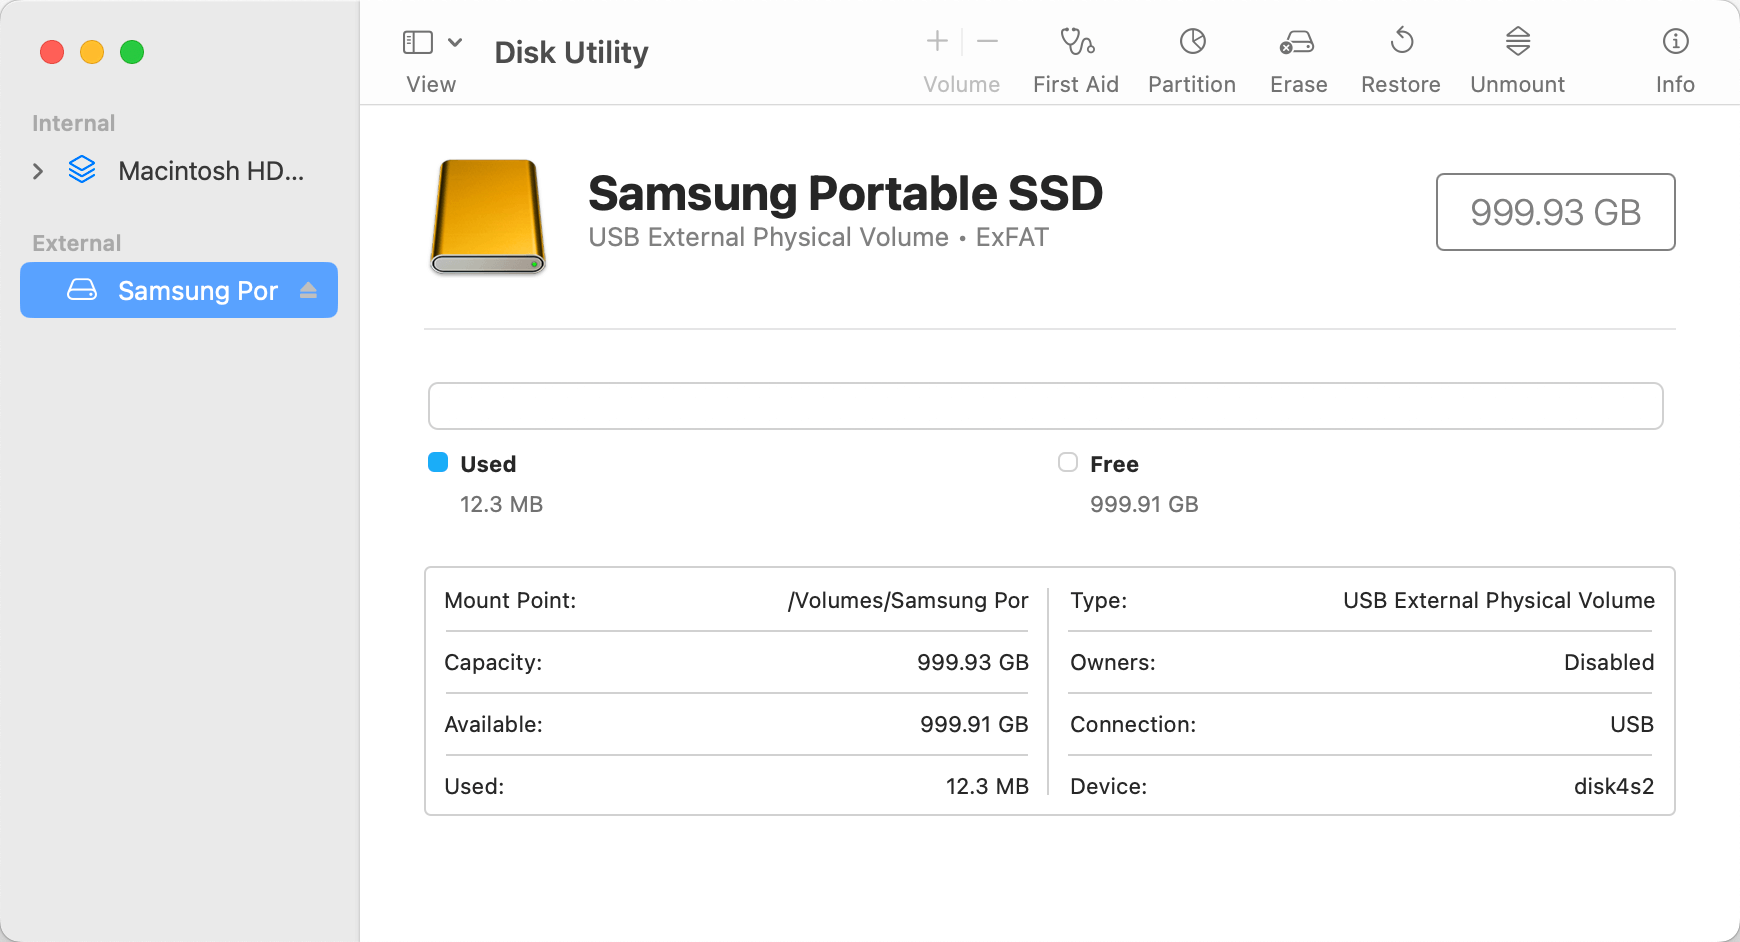Image resolution: width=1740 pixels, height=942 pixels.
Task: Expand the Macintosh HD disclosure arrow
Action: pyautogui.click(x=38, y=171)
